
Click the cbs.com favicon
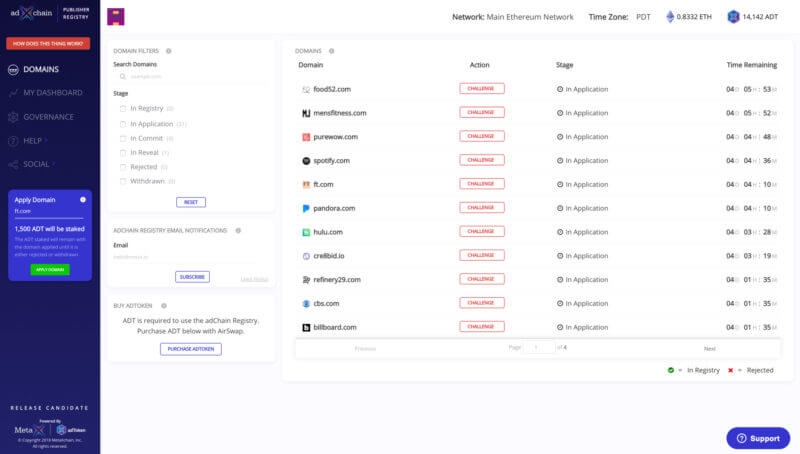pos(306,304)
